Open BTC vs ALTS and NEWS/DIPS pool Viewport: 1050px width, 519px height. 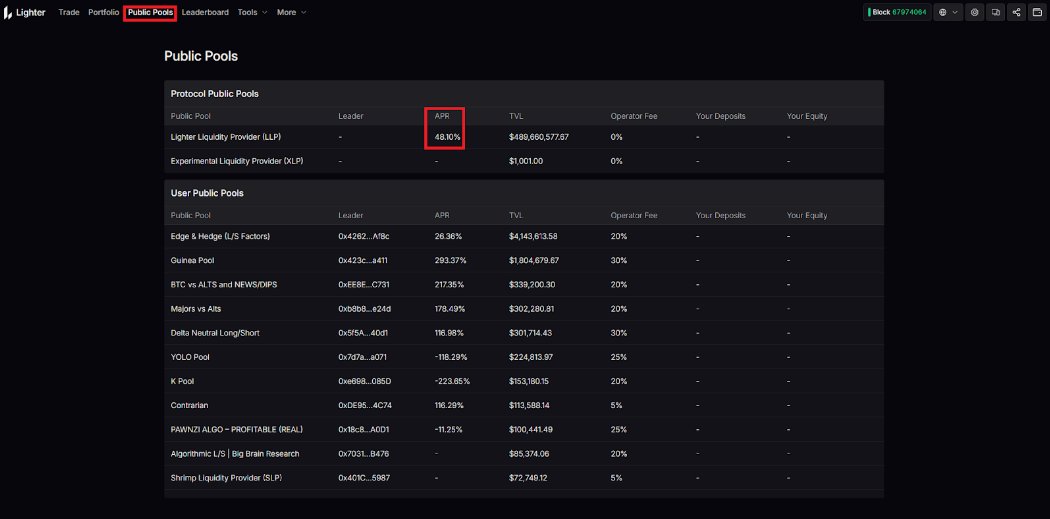(524, 285)
